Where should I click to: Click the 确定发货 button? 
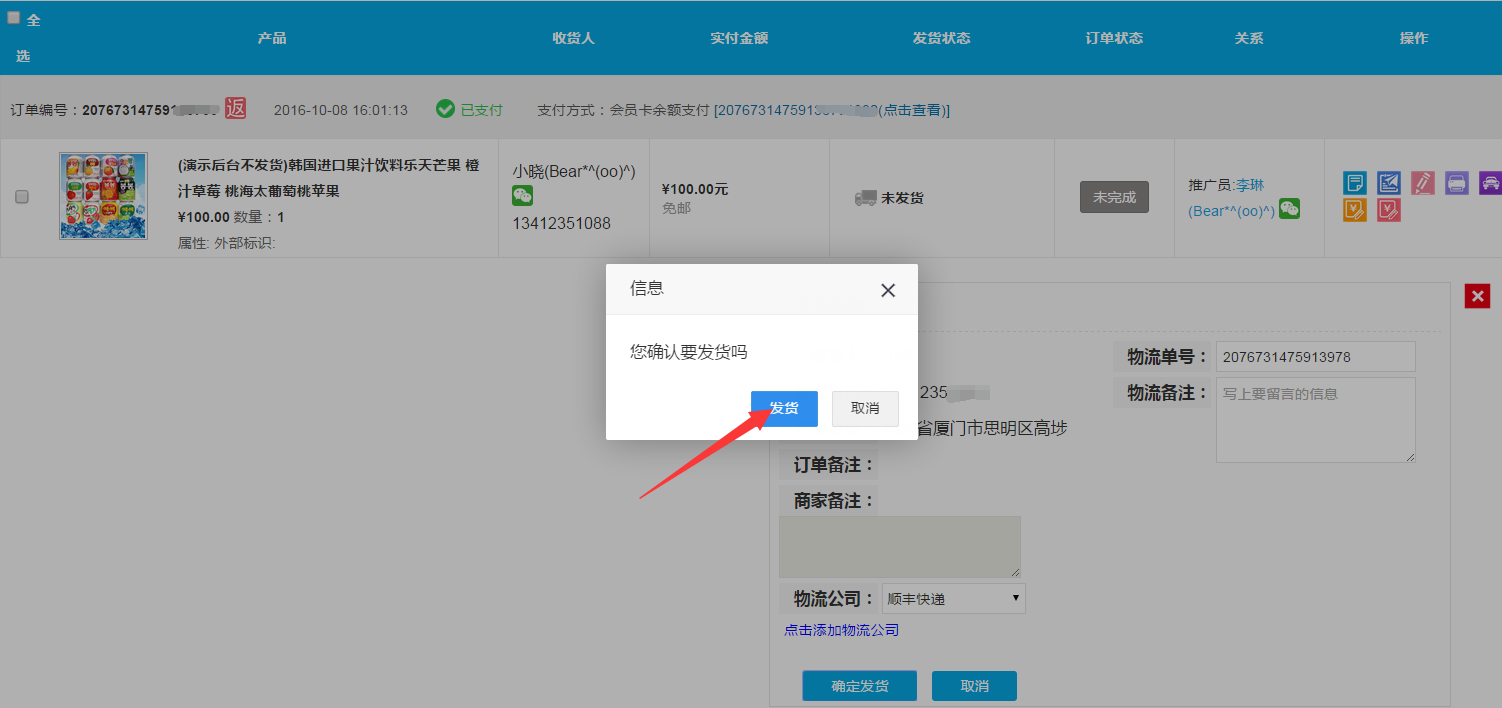pyautogui.click(x=859, y=686)
